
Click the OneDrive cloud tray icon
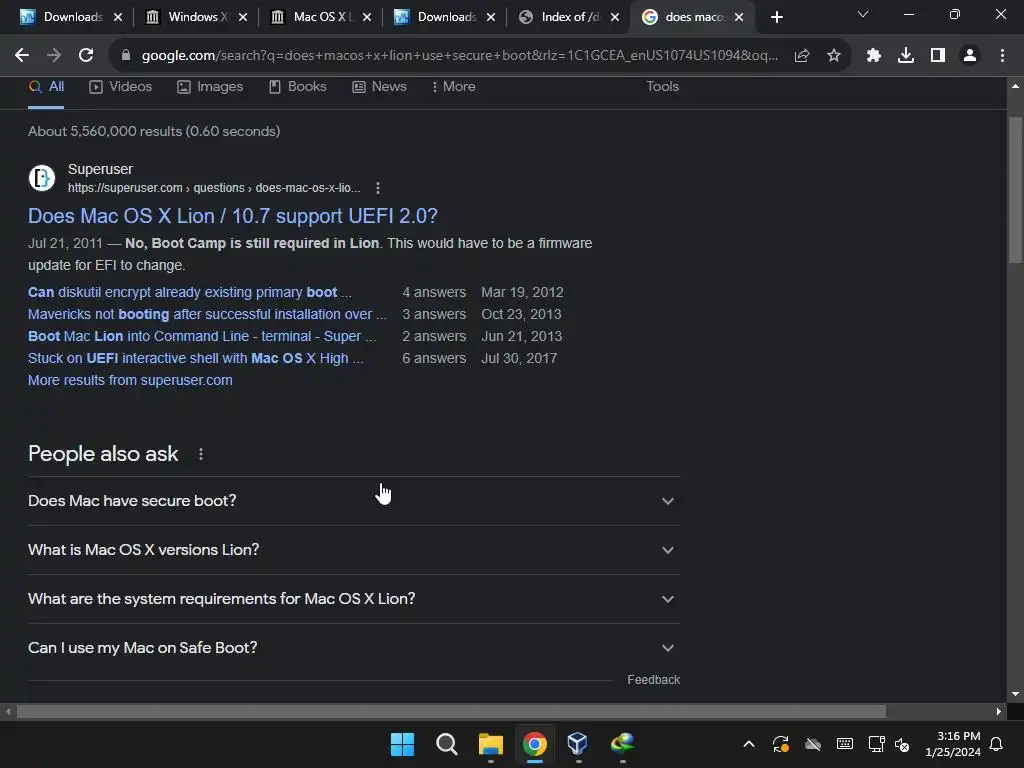(x=813, y=744)
